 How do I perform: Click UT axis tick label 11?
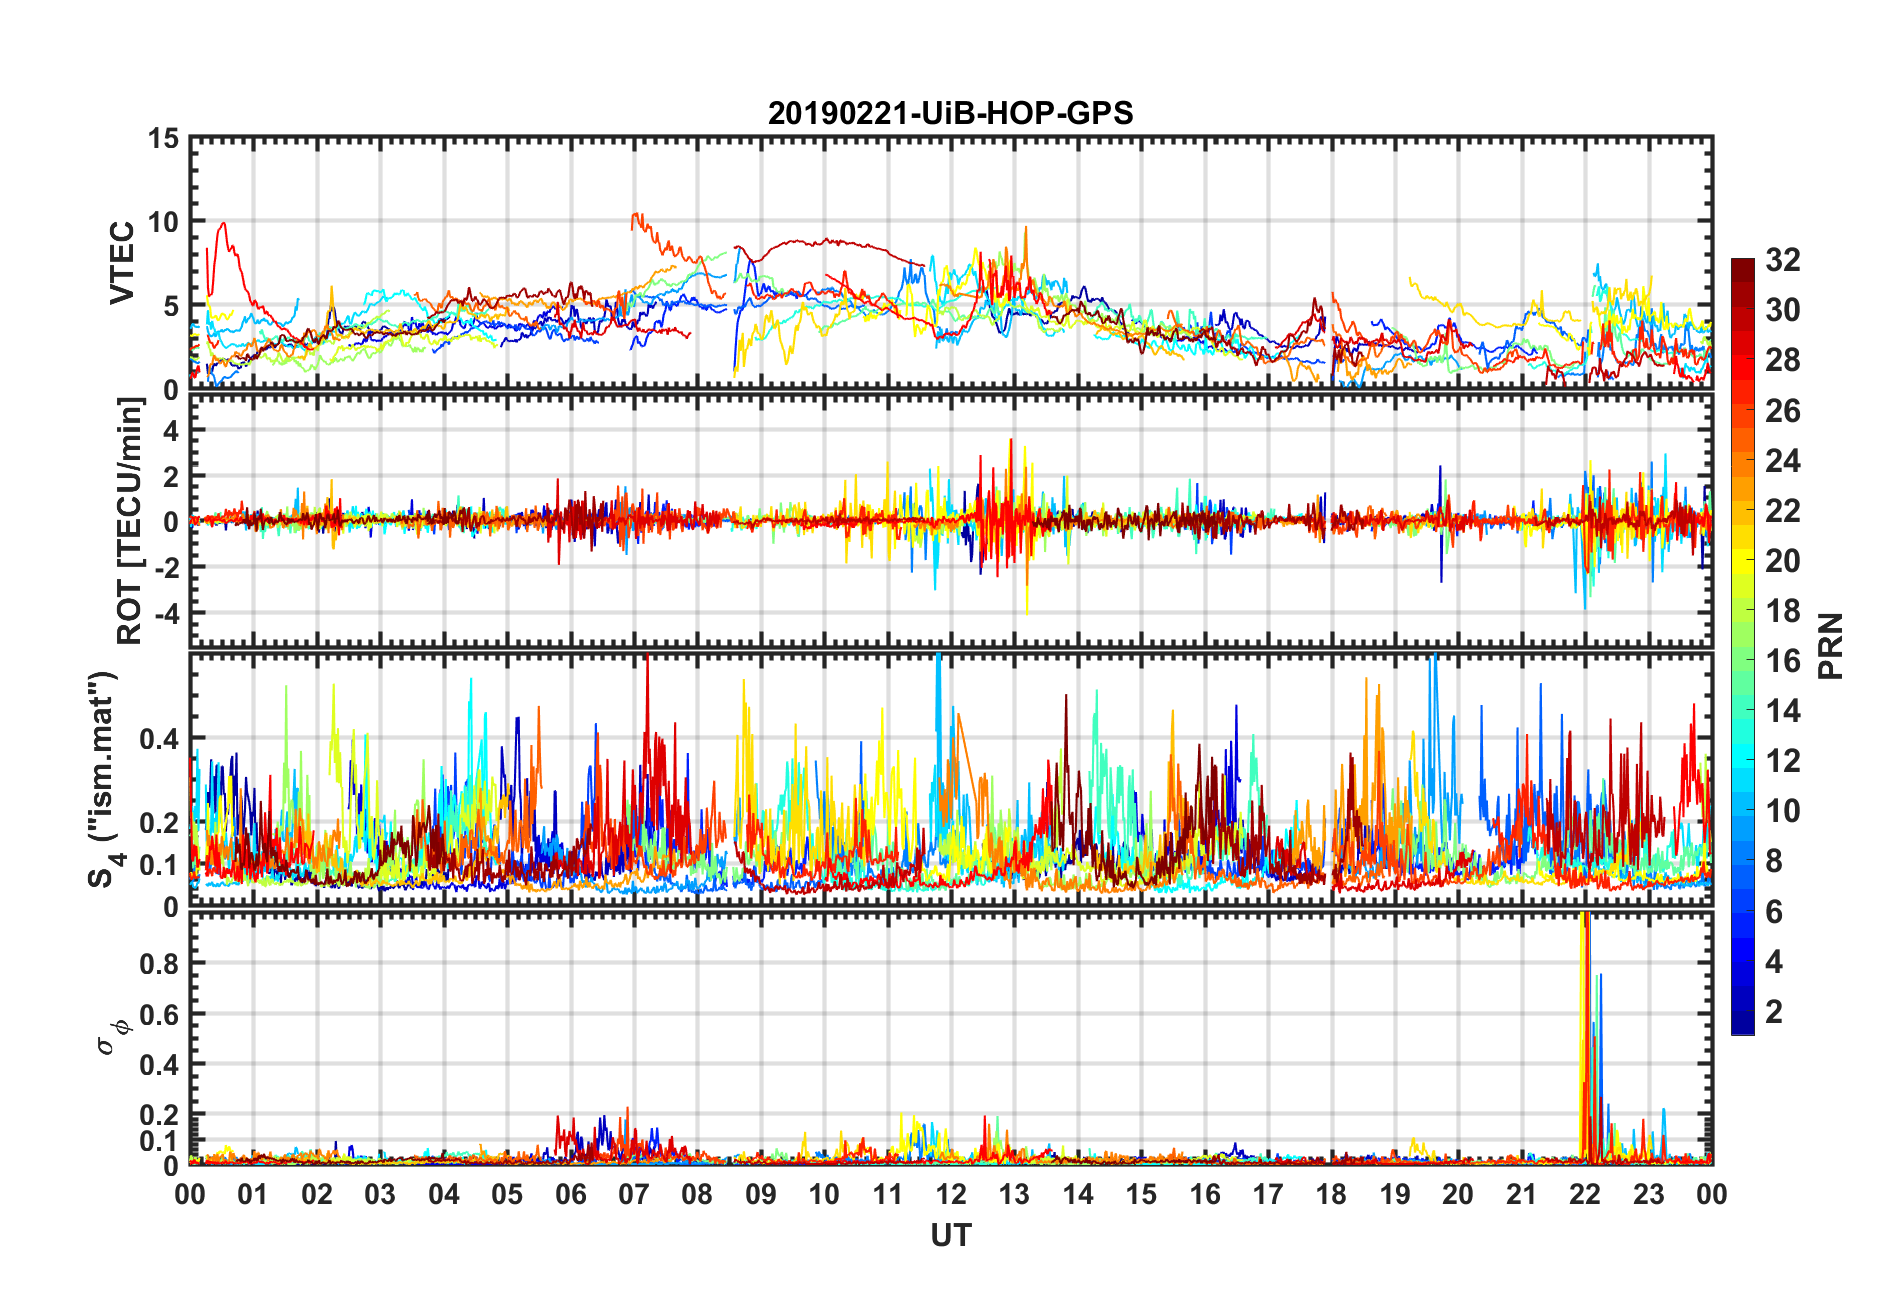(x=888, y=1194)
